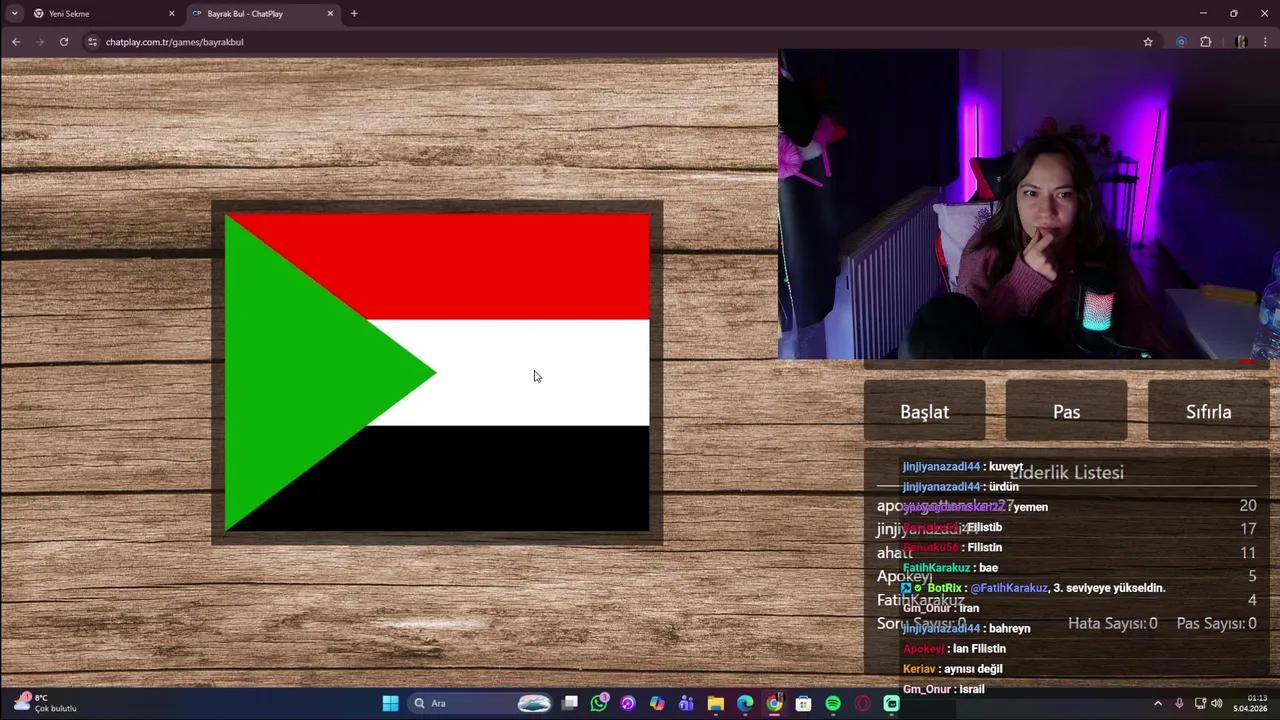This screenshot has height=720, width=1280.
Task: Click the adblock shield icon in the toolbar
Action: tap(1181, 42)
